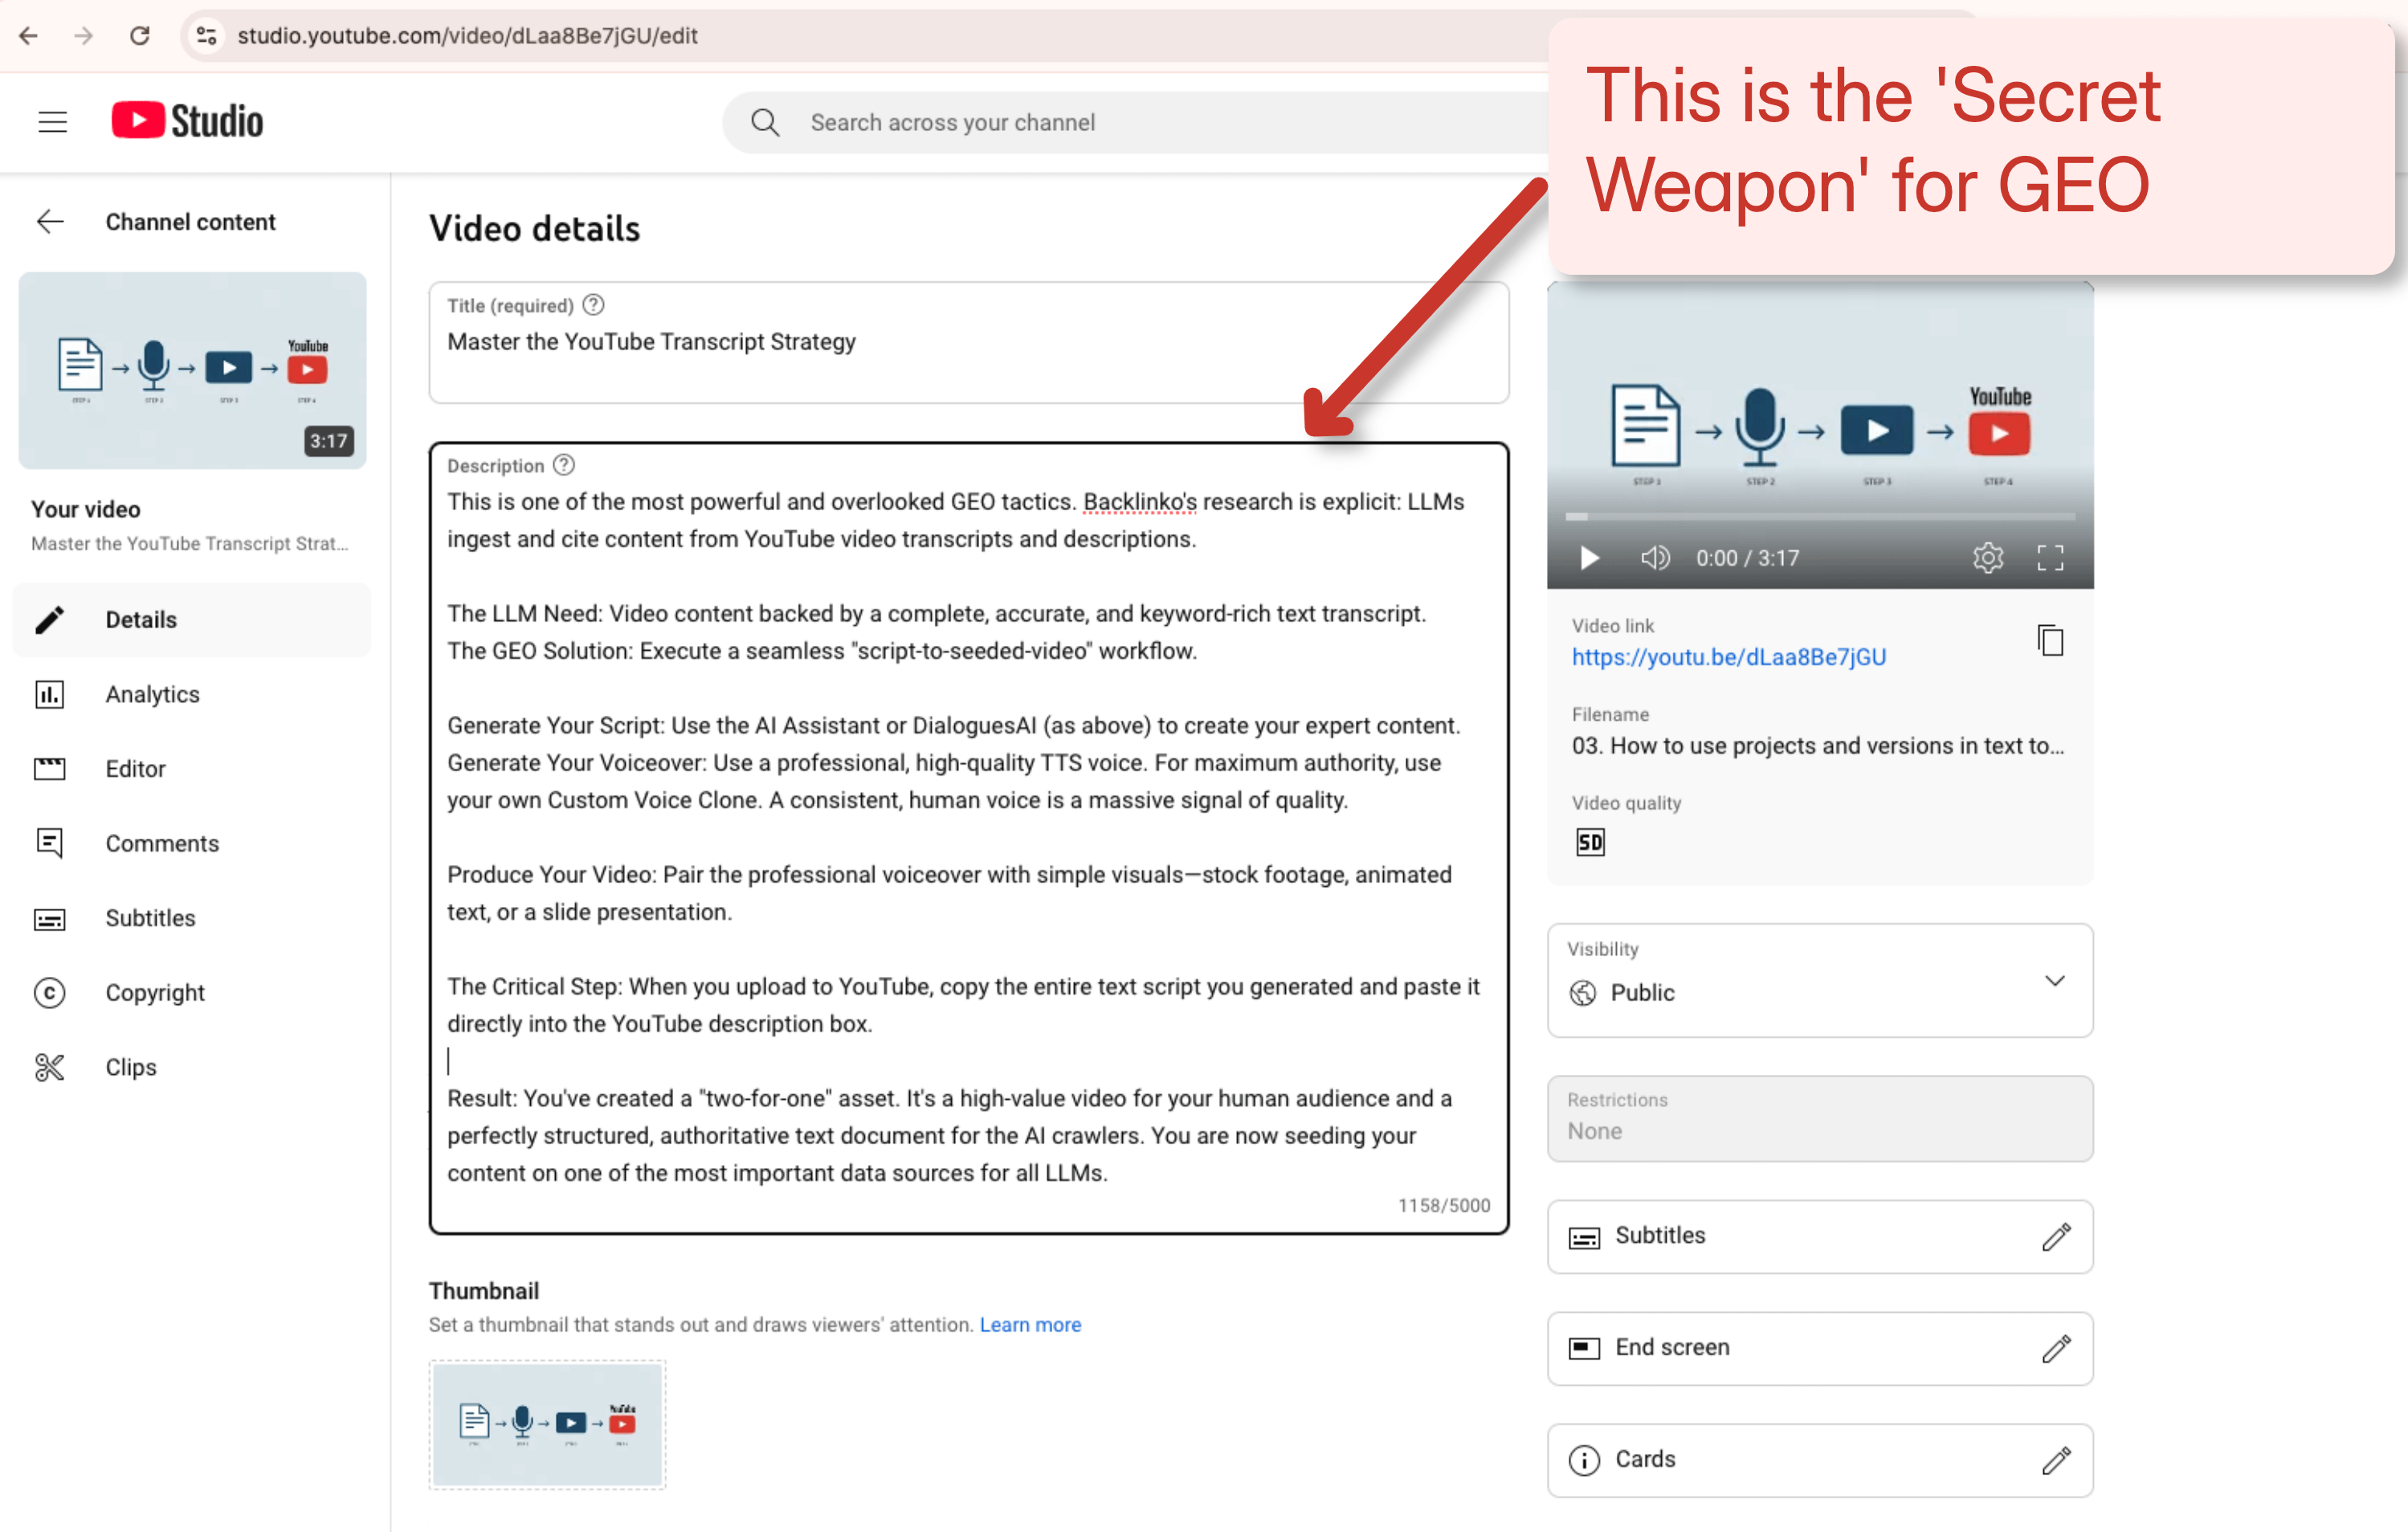Open the hamburger navigation menu

click(x=52, y=122)
